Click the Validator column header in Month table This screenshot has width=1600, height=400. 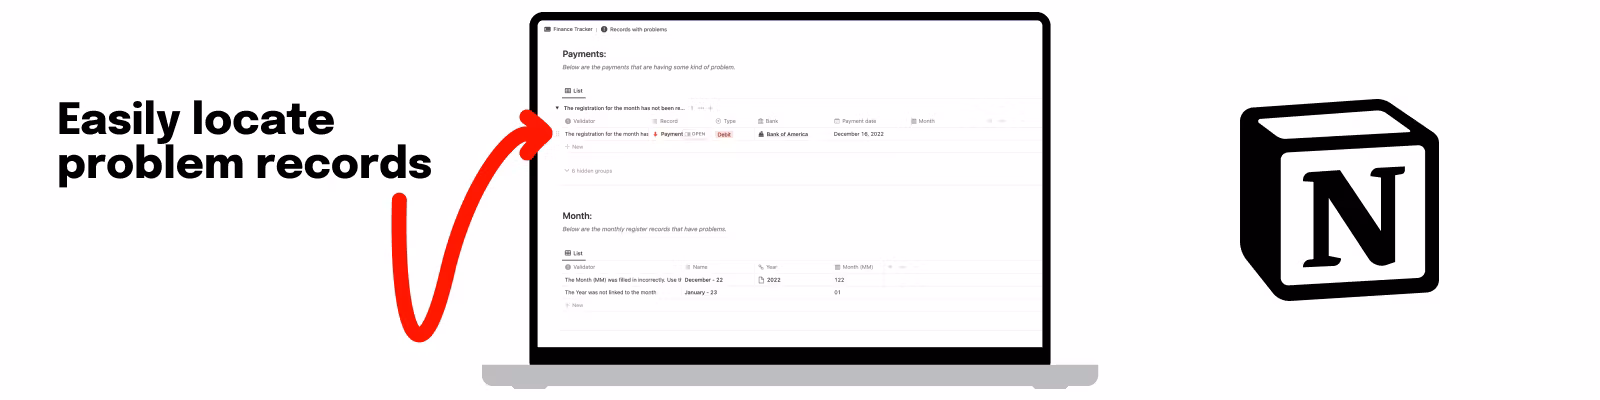583,267
